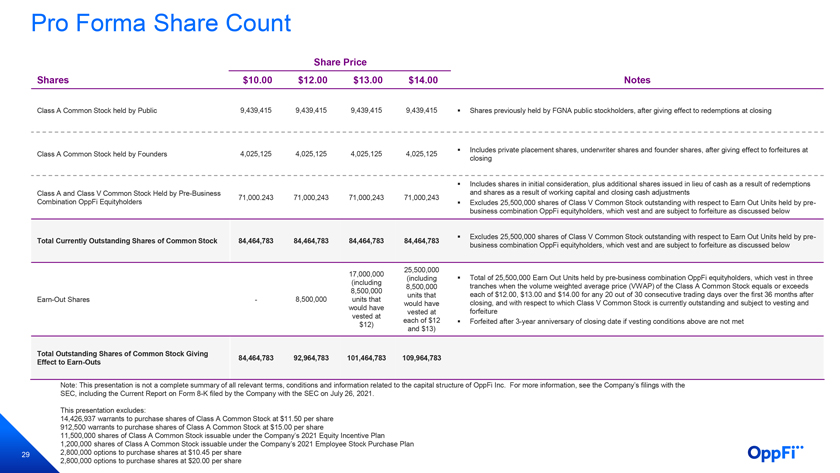840x473 pixels.
Task: Select the "$12.00" column header
Action: (x=312, y=80)
